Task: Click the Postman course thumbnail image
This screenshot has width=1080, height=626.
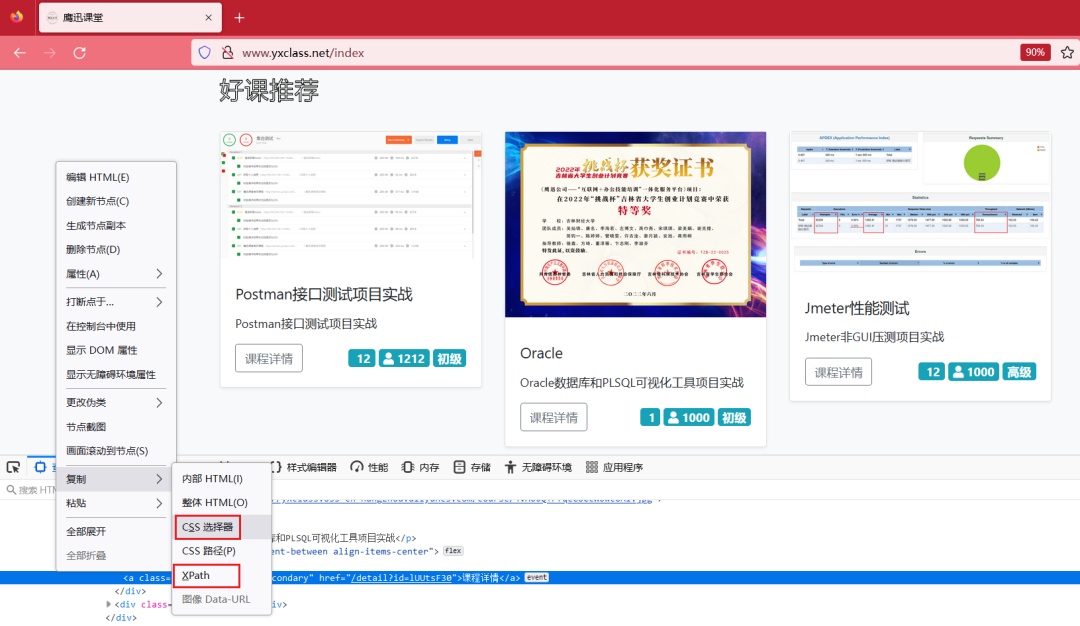Action: (x=351, y=195)
